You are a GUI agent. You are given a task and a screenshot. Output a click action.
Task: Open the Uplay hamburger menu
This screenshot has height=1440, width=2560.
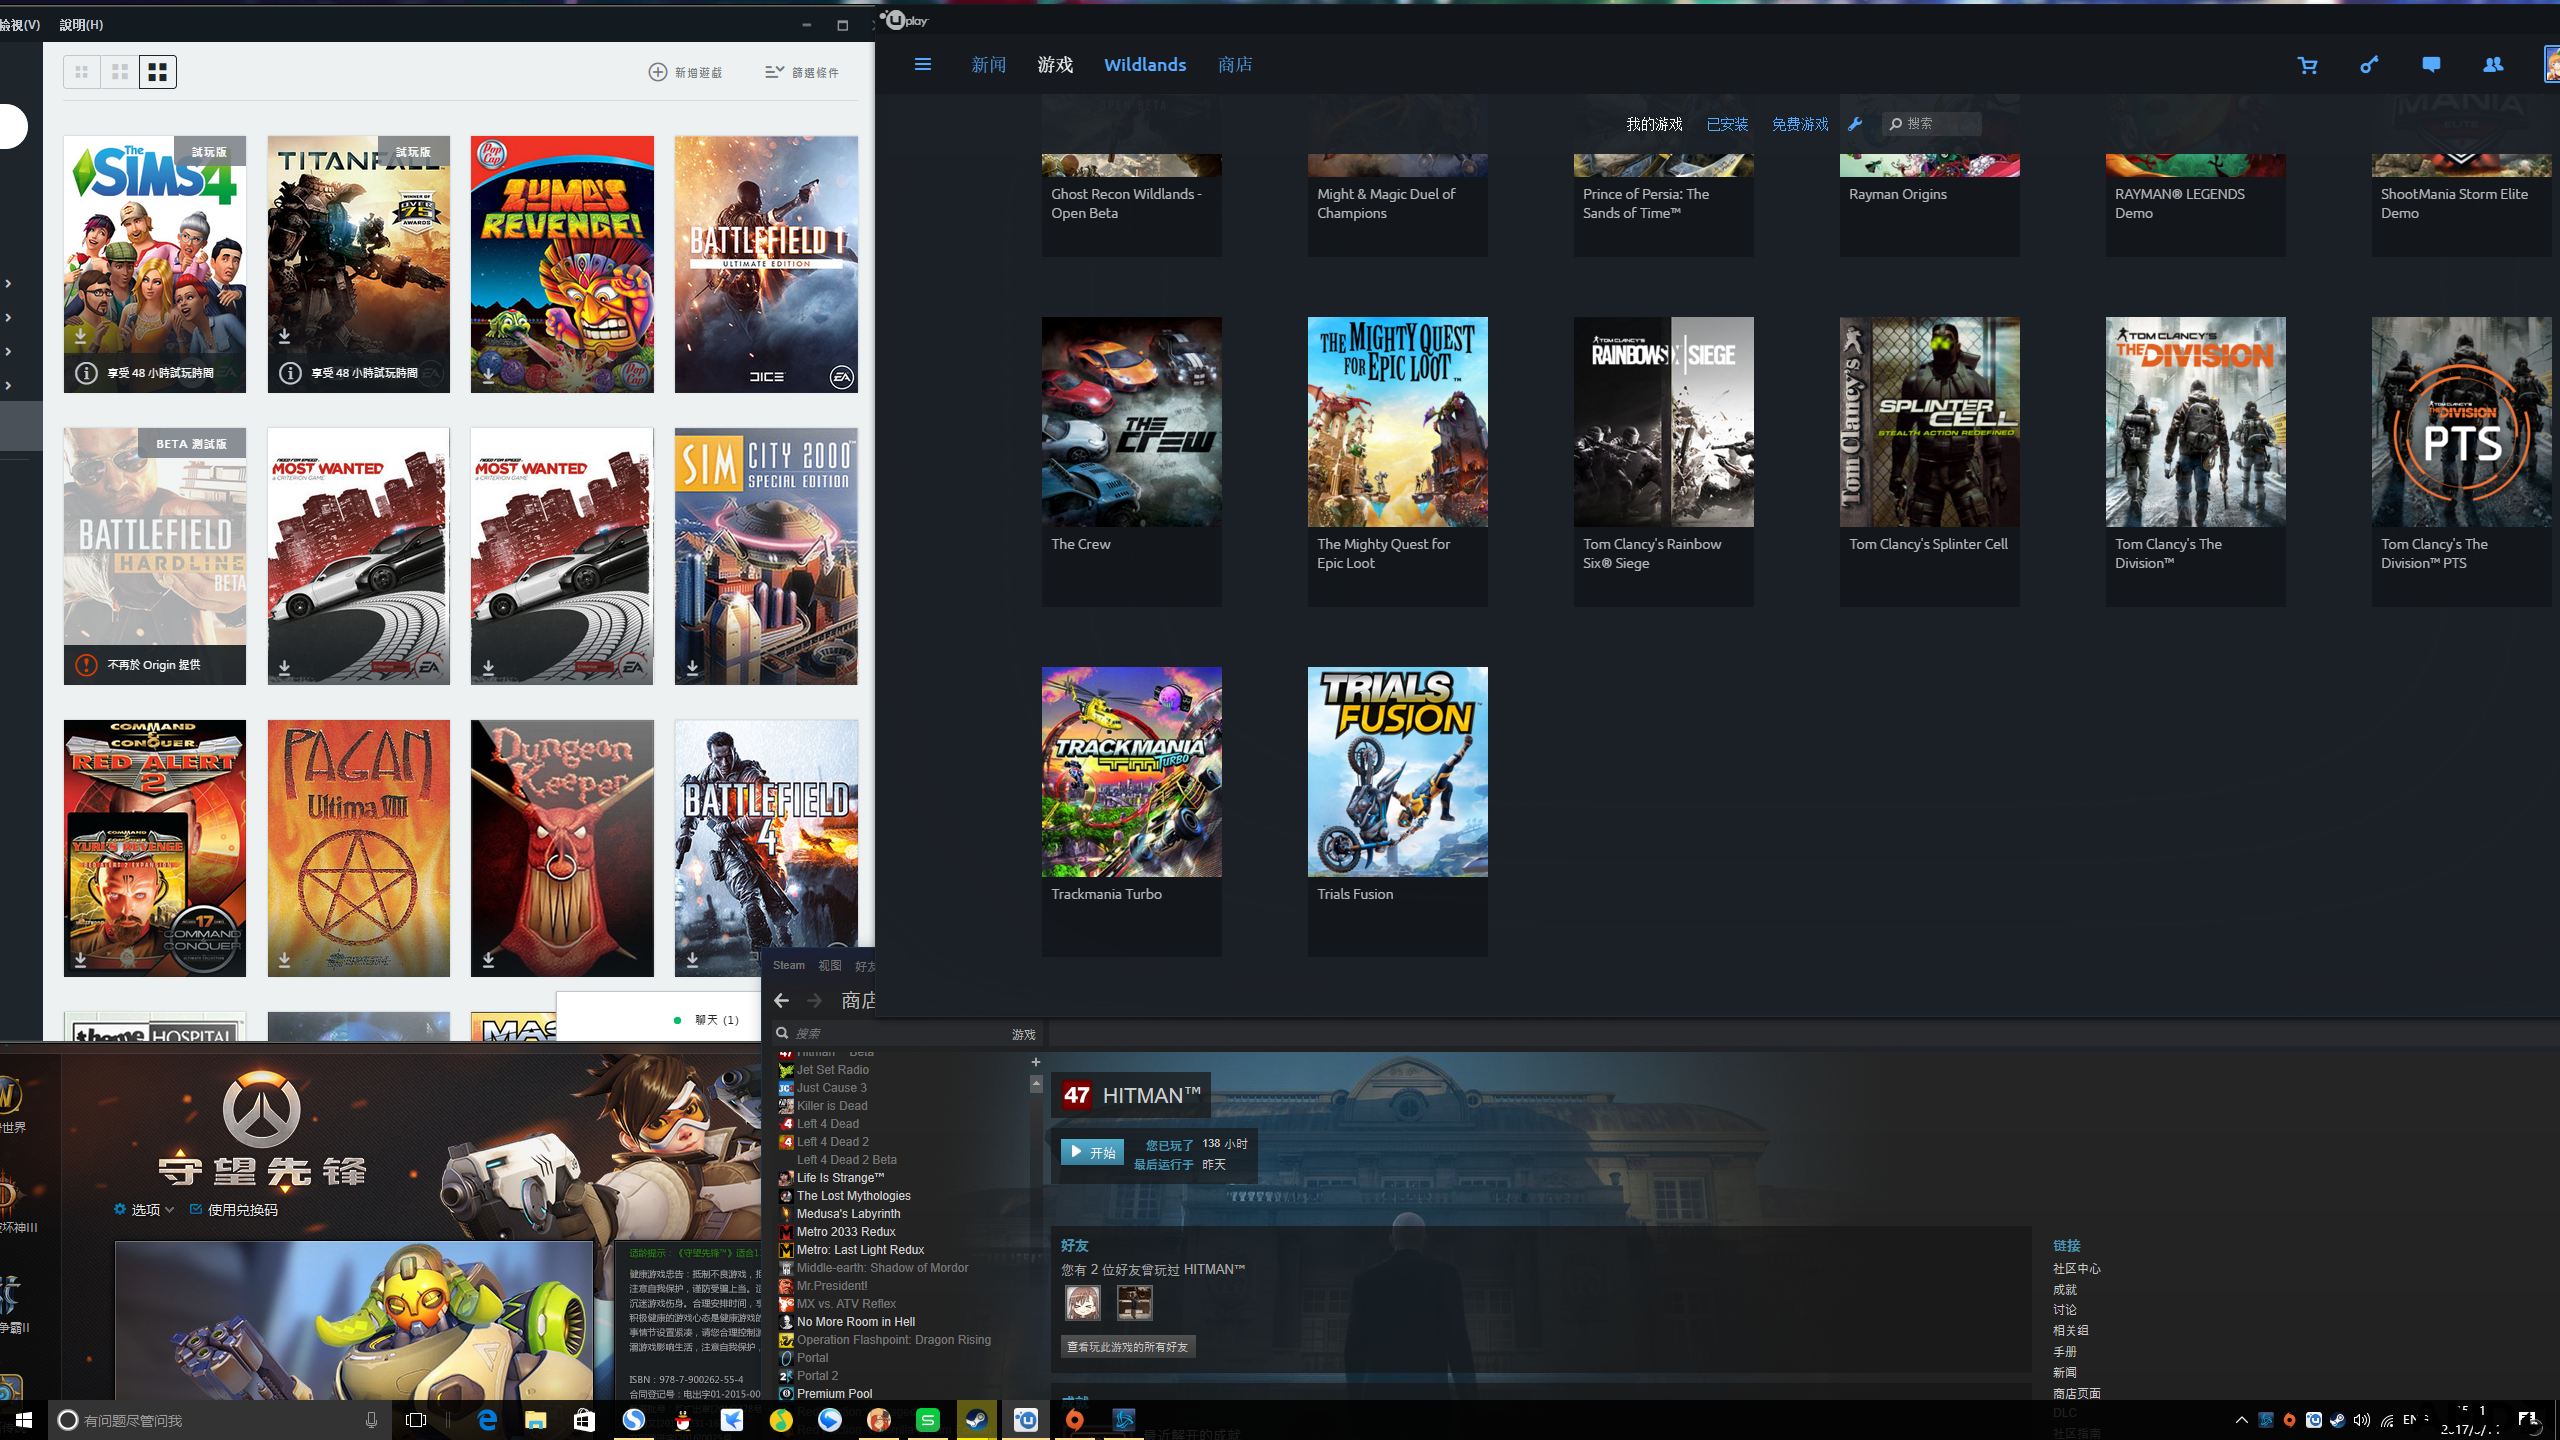coord(922,65)
